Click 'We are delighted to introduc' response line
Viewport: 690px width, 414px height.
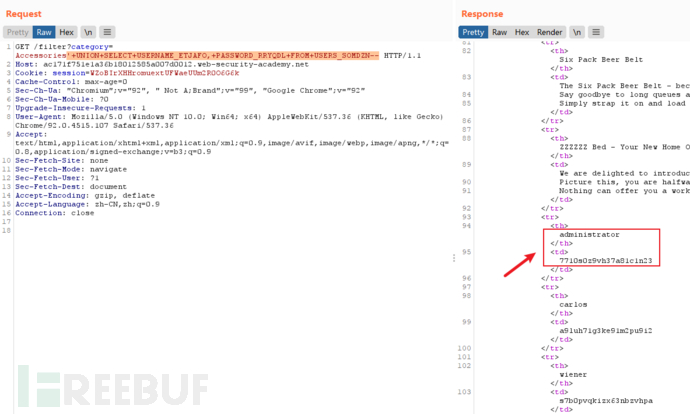pyautogui.click(x=624, y=174)
